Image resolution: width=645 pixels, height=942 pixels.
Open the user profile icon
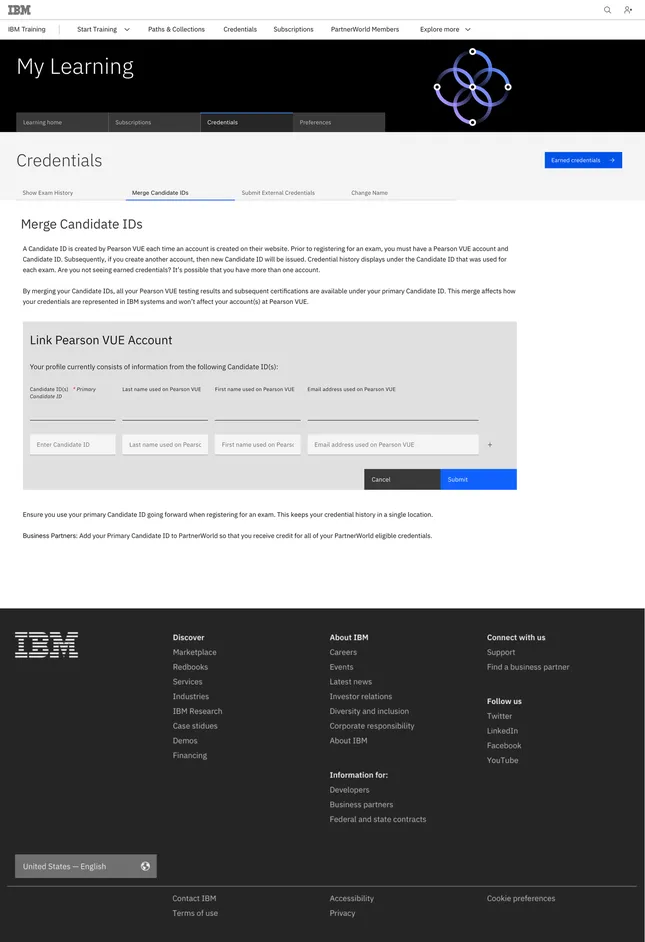coord(628,10)
